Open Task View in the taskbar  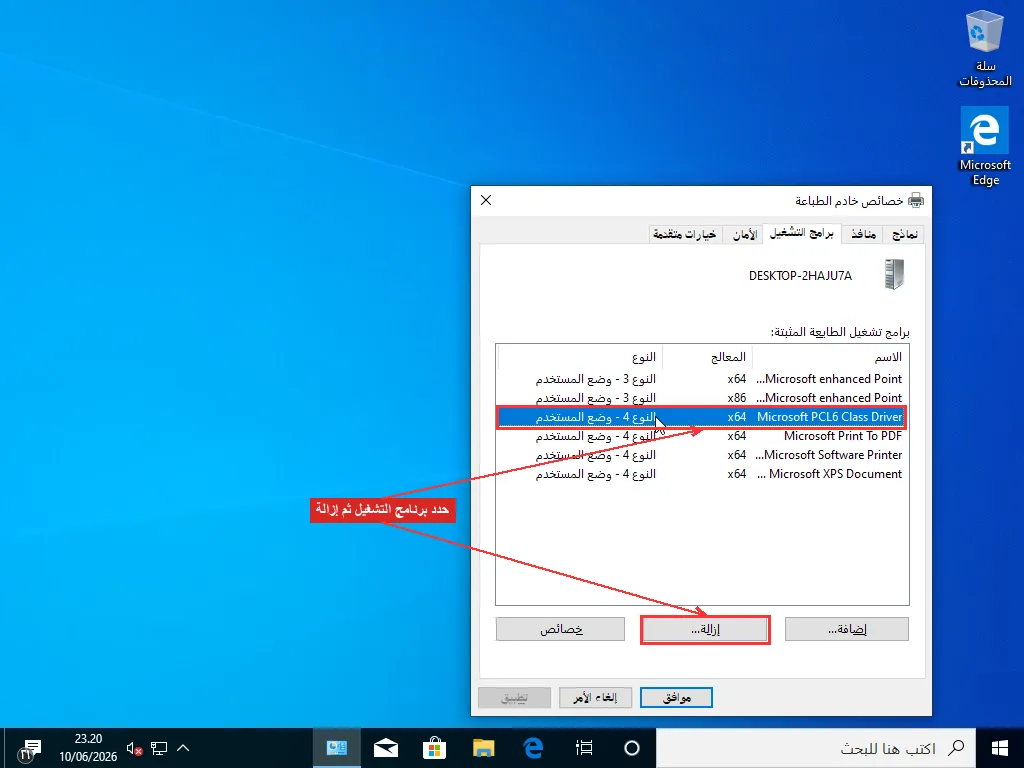click(584, 748)
